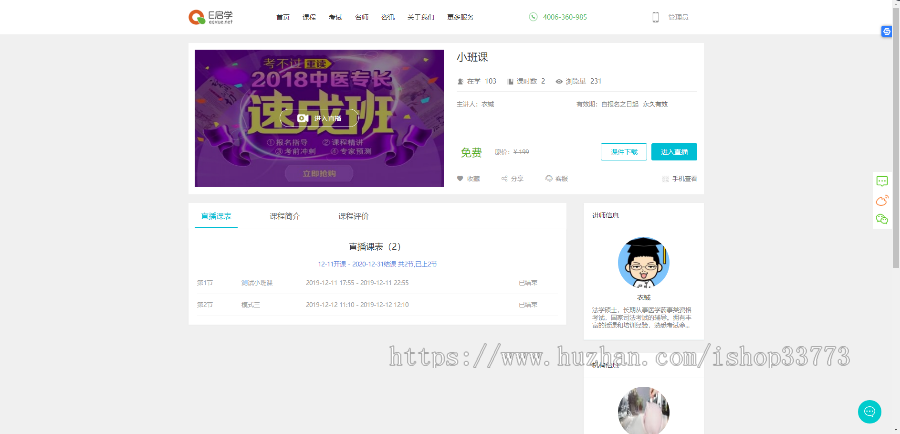Click the 收藏 favorite label

click(473, 179)
